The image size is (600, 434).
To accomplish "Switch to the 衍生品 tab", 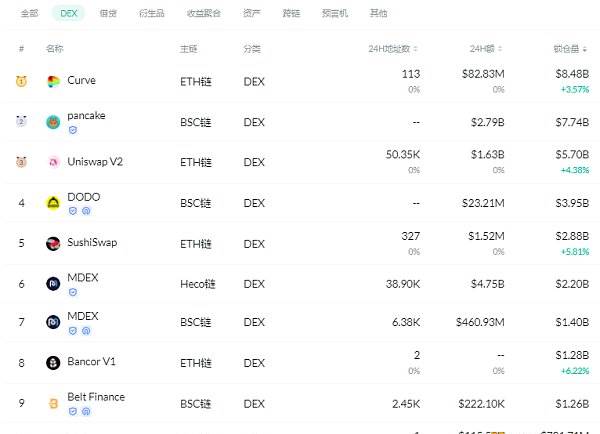I will point(152,13).
